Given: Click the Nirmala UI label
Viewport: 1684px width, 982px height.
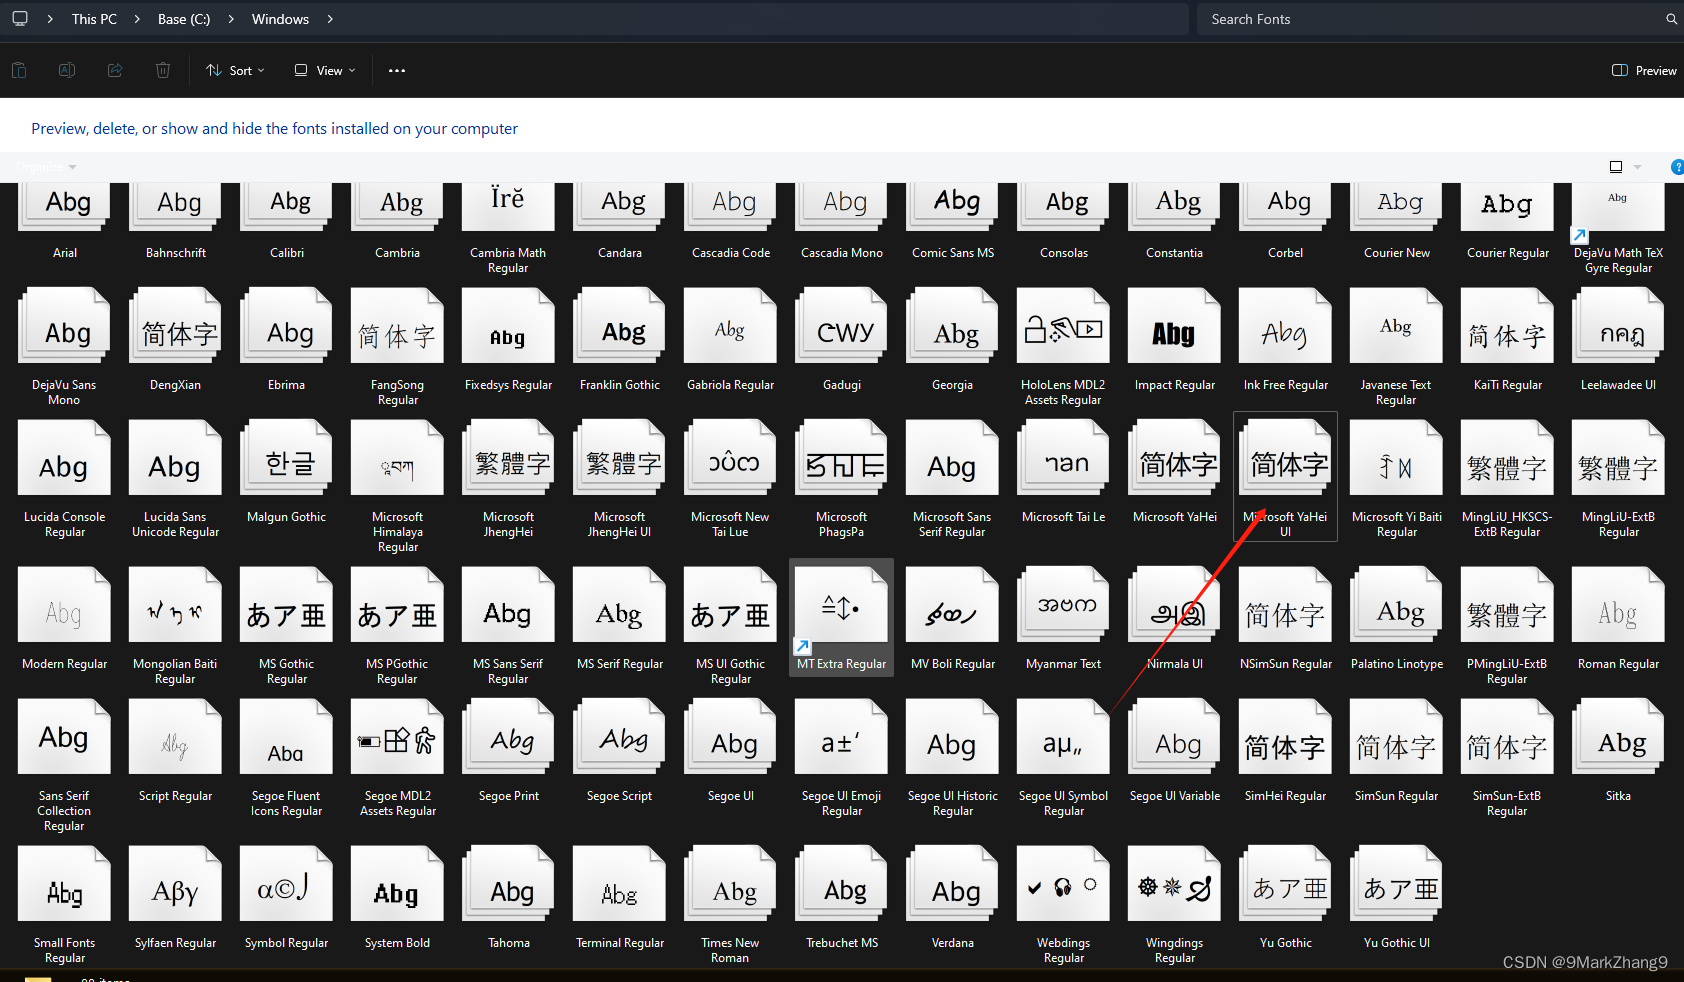Looking at the screenshot, I should pos(1175,664).
